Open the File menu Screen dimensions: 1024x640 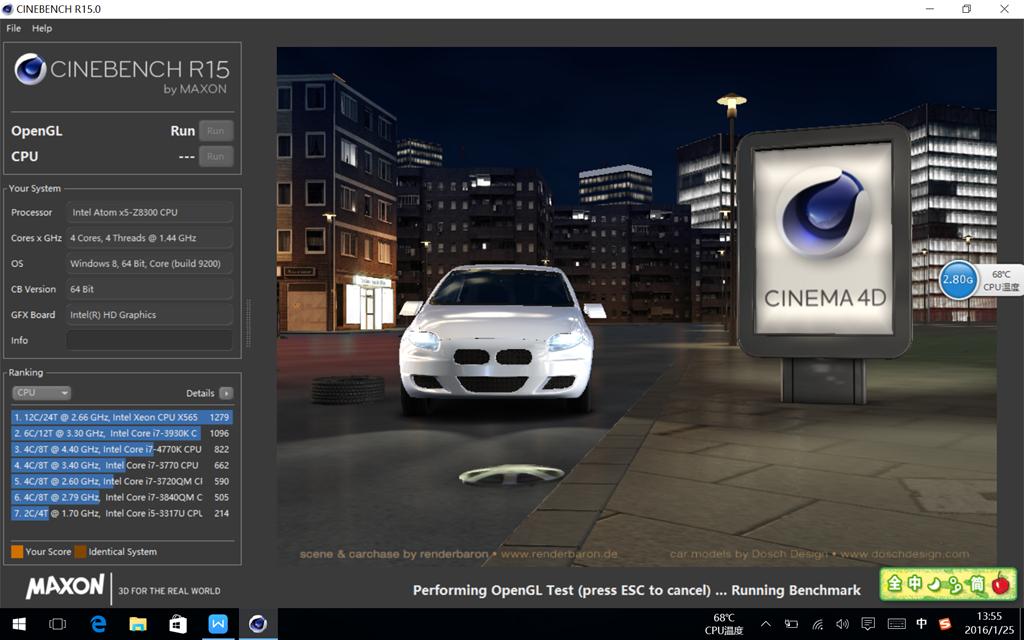click(x=14, y=28)
